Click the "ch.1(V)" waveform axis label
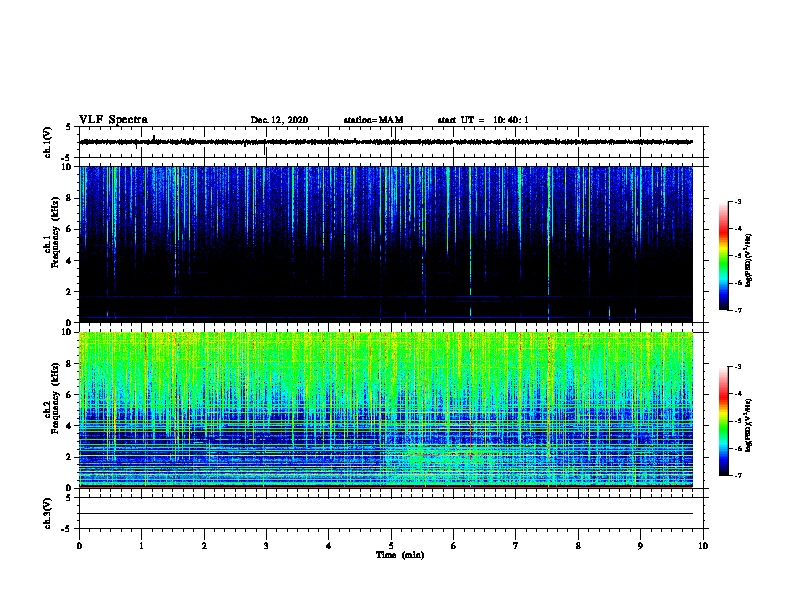The height and width of the screenshot is (612, 792). pos(47,142)
